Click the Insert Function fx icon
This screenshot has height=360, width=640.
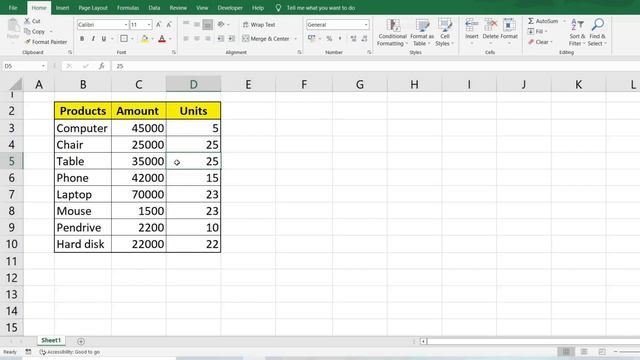(102, 66)
